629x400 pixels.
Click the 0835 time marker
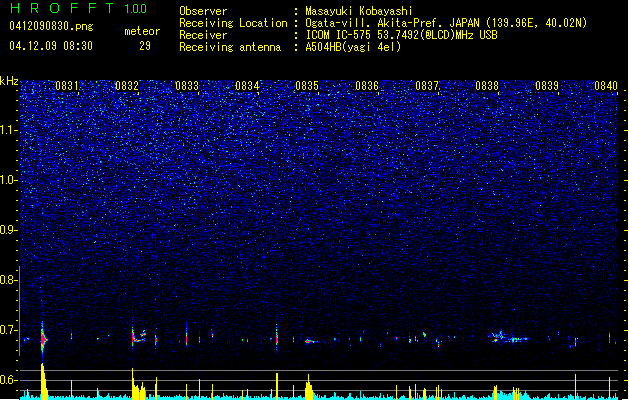pyautogui.click(x=307, y=85)
